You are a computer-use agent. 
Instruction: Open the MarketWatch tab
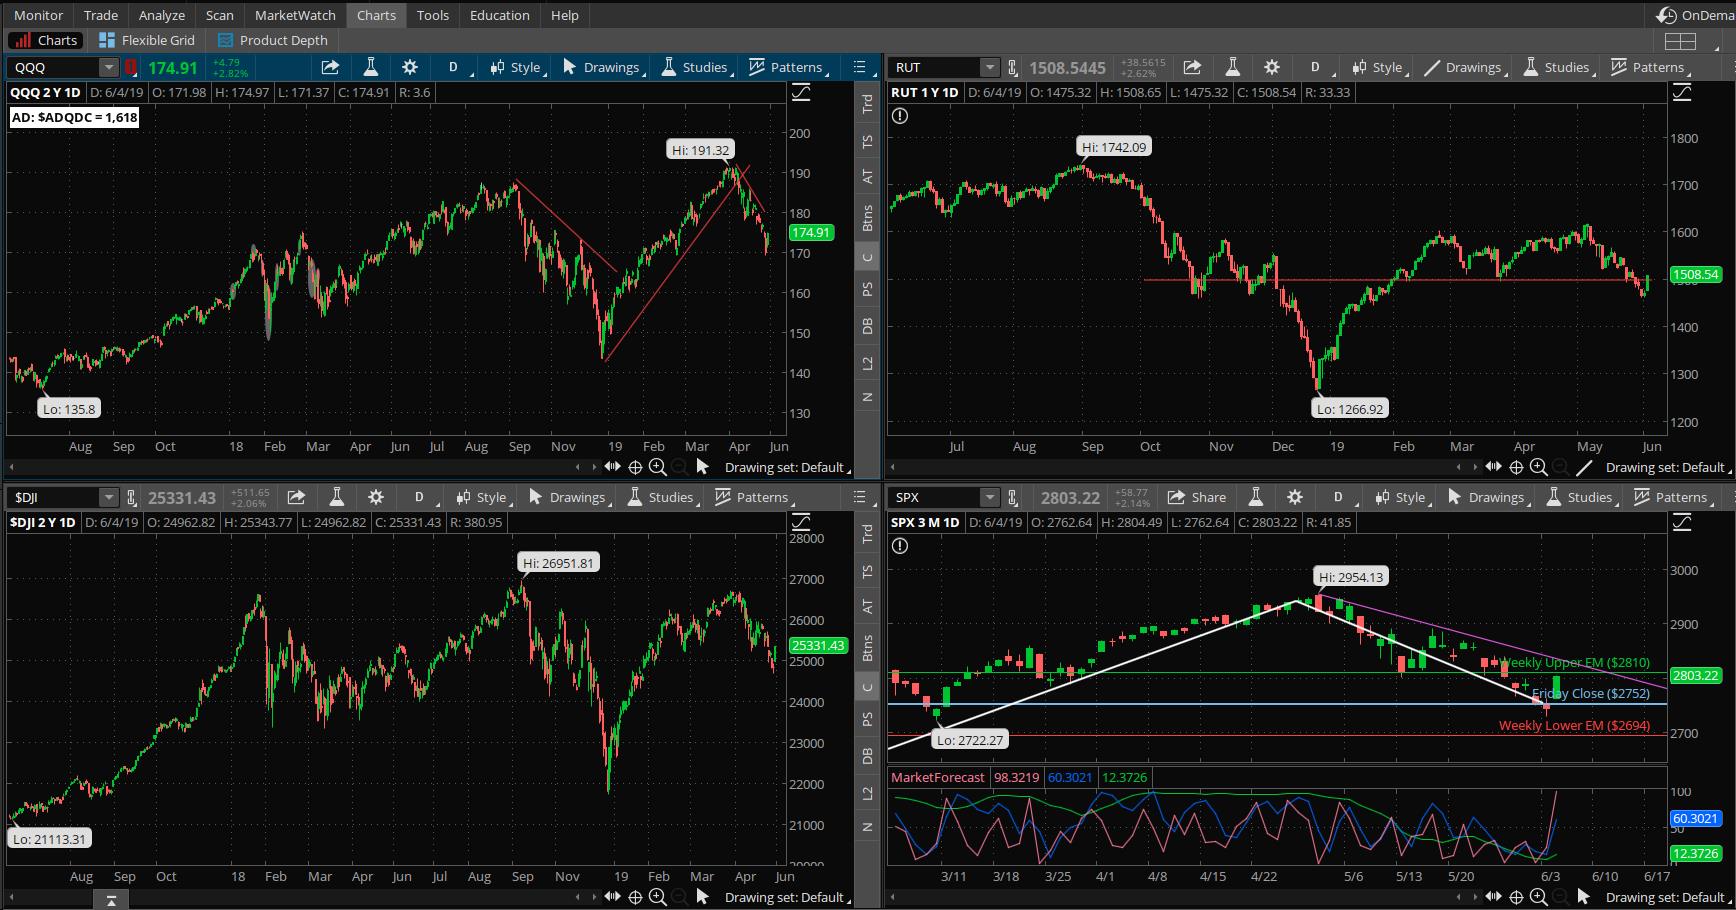pyautogui.click(x=295, y=15)
